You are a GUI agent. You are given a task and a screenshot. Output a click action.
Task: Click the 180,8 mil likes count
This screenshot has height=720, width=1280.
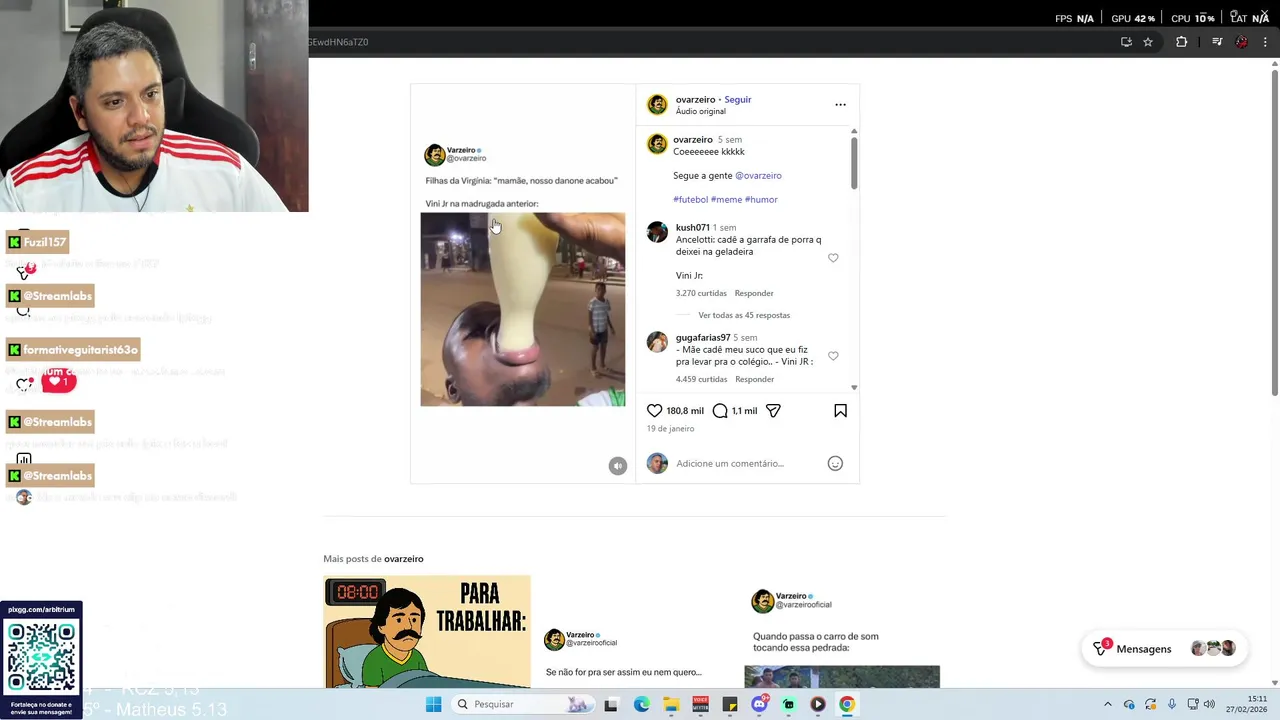[685, 411]
